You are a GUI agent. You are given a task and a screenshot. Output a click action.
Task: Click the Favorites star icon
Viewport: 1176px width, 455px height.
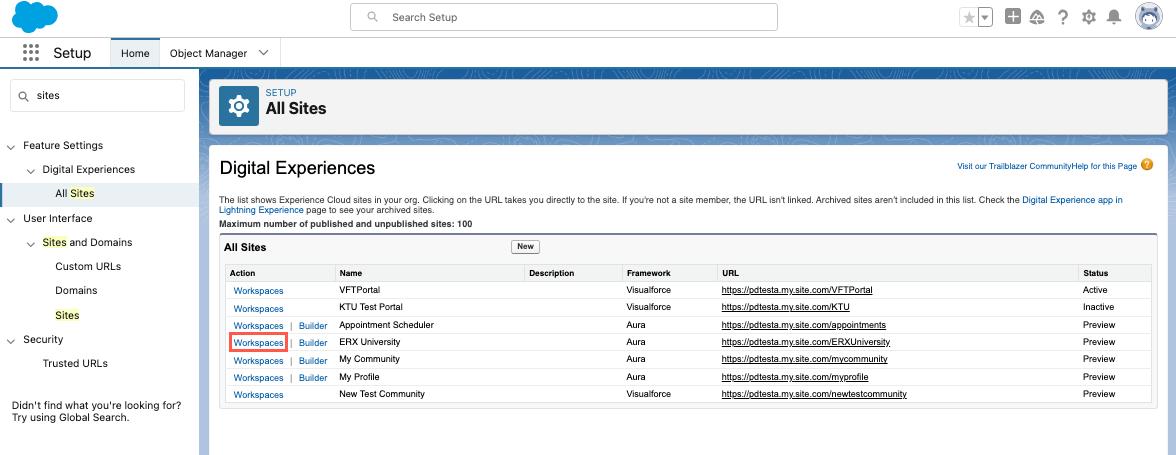pyautogui.click(x=968, y=17)
